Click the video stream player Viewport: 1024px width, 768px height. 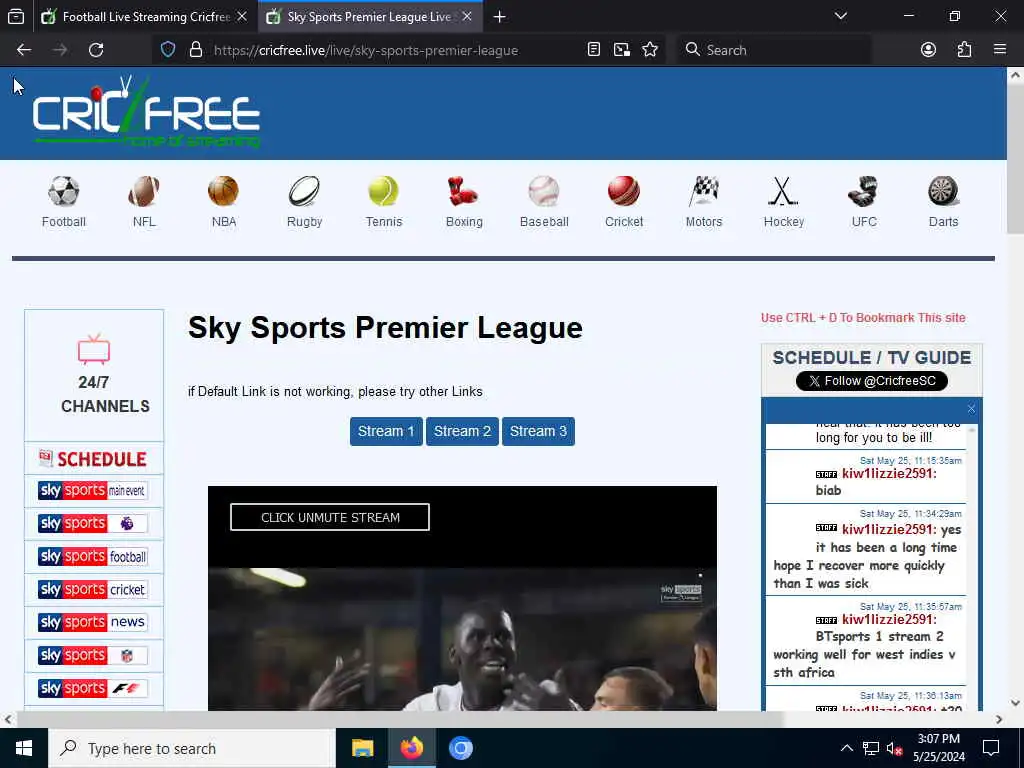click(462, 598)
